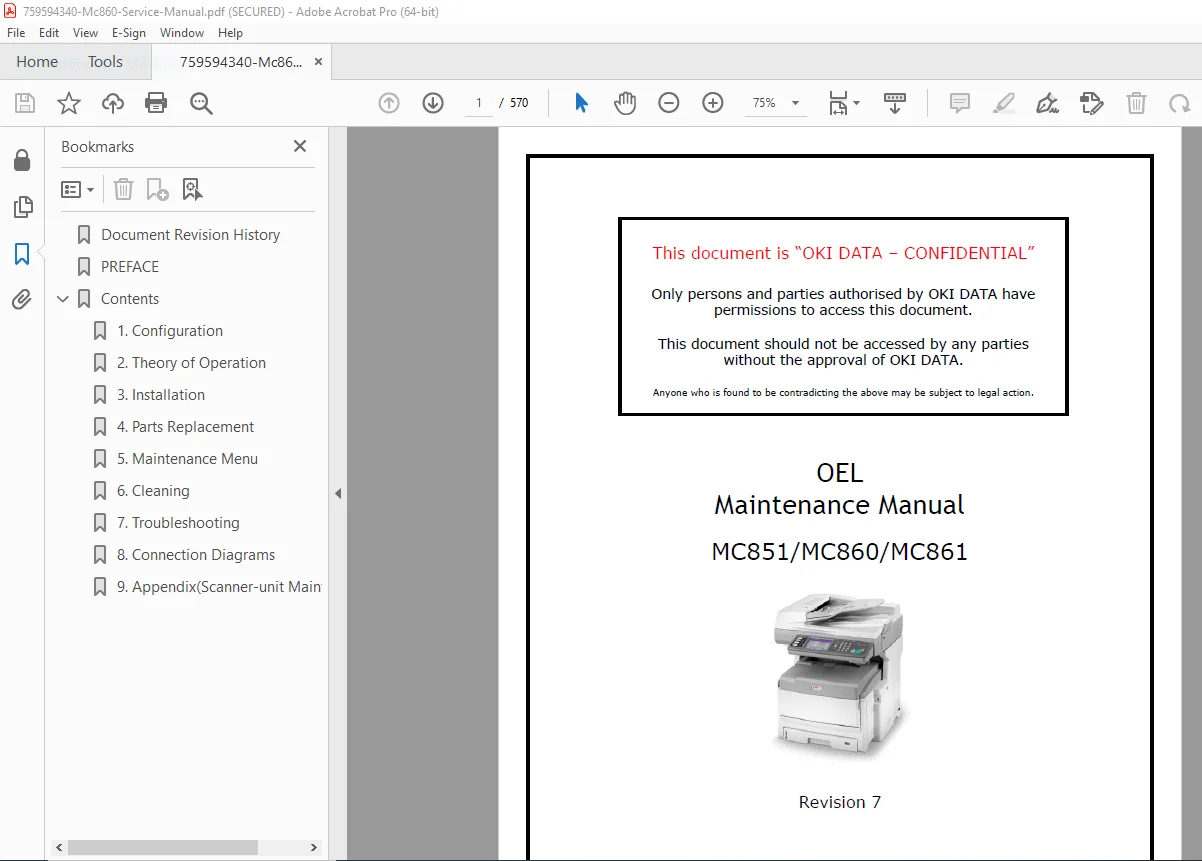The image size is (1202, 861).
Task: Go to 4. Parts Replacement bookmark
Action: point(185,427)
